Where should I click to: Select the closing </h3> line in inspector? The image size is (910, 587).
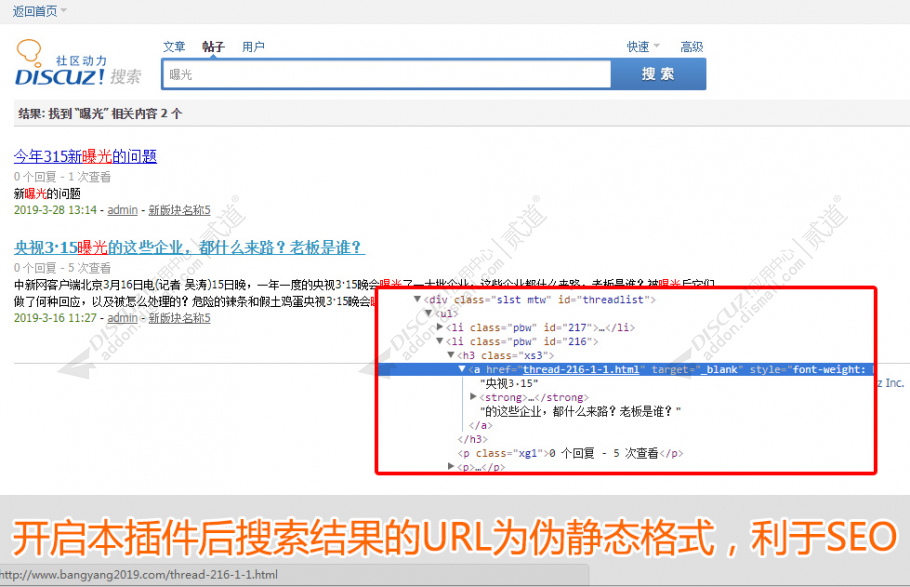[472, 439]
